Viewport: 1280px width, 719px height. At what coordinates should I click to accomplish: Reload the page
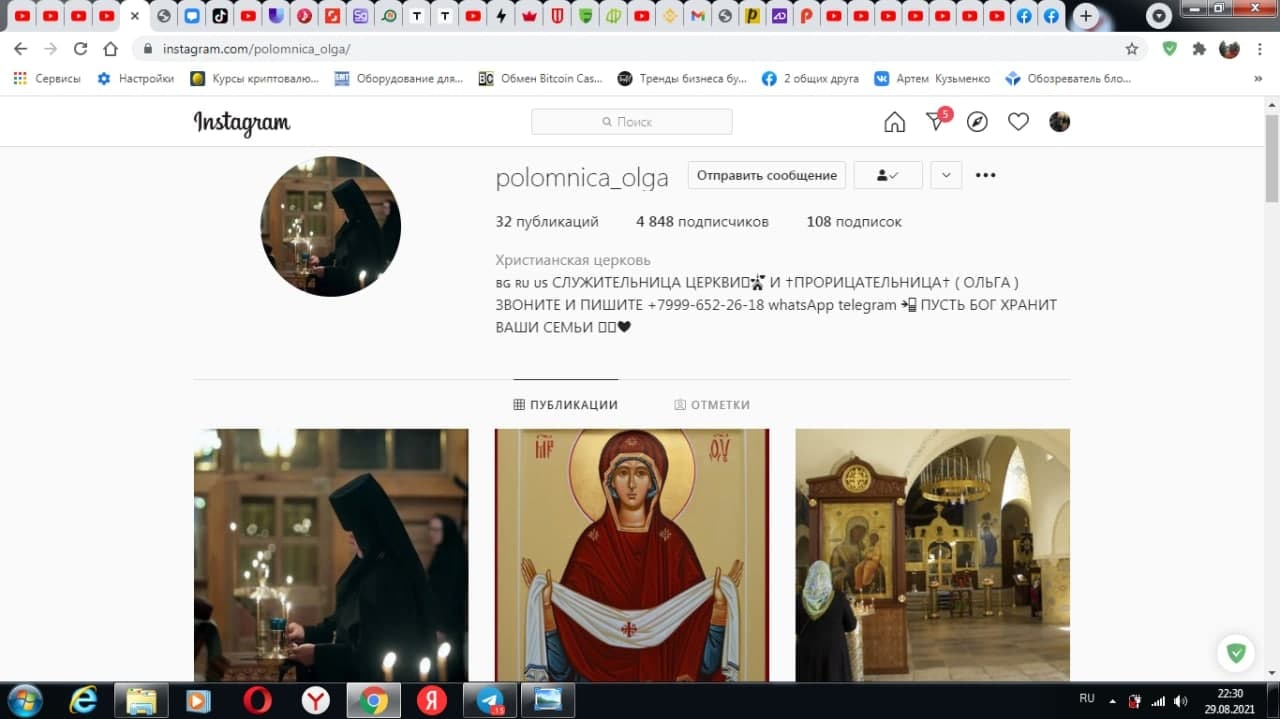(x=81, y=48)
